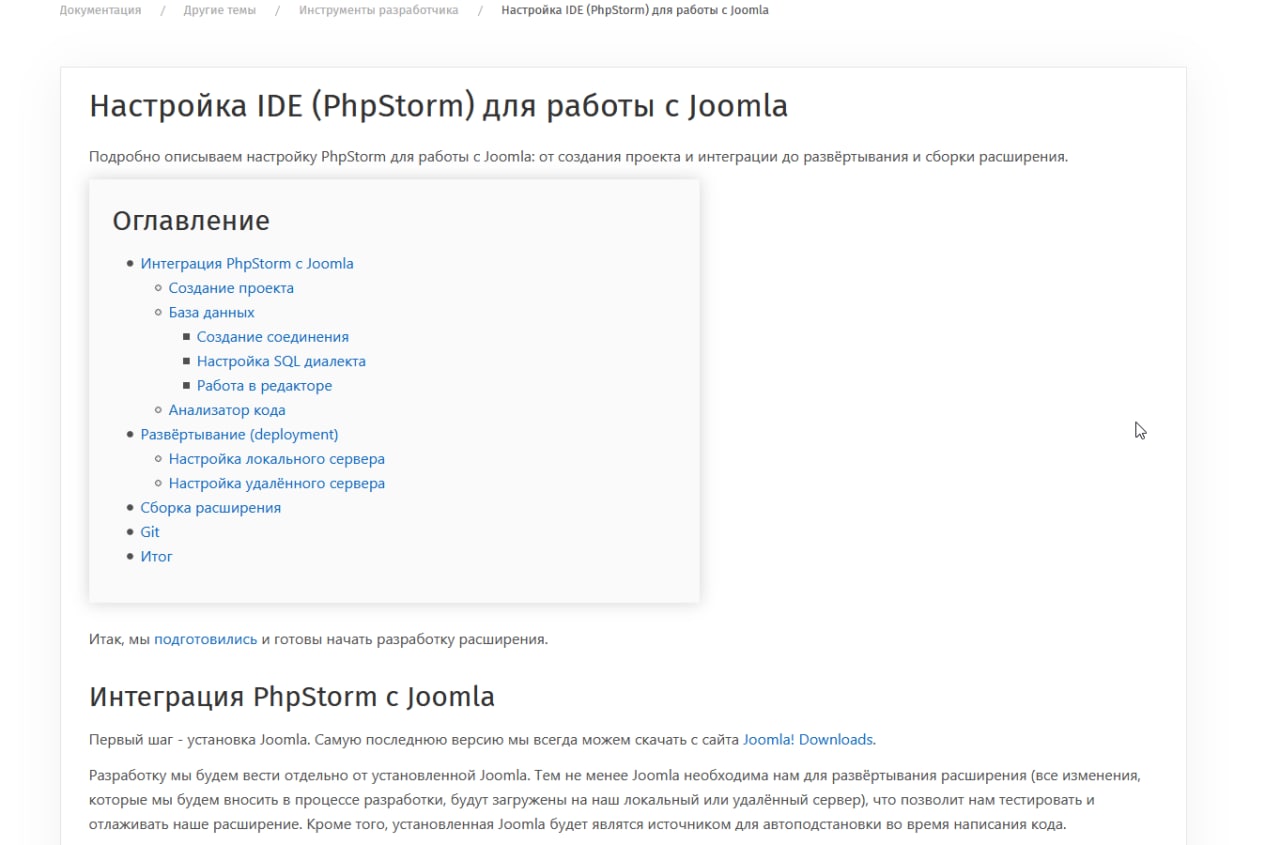Open the Создание проекта contents link

point(231,288)
